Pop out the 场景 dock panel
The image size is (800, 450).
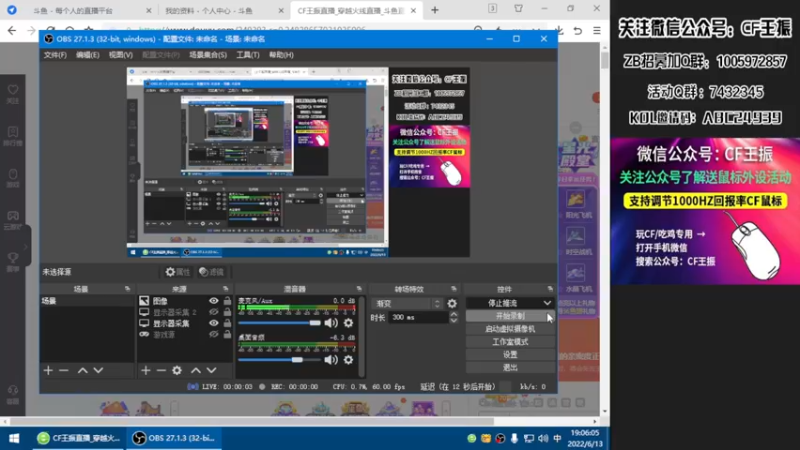click(128, 289)
